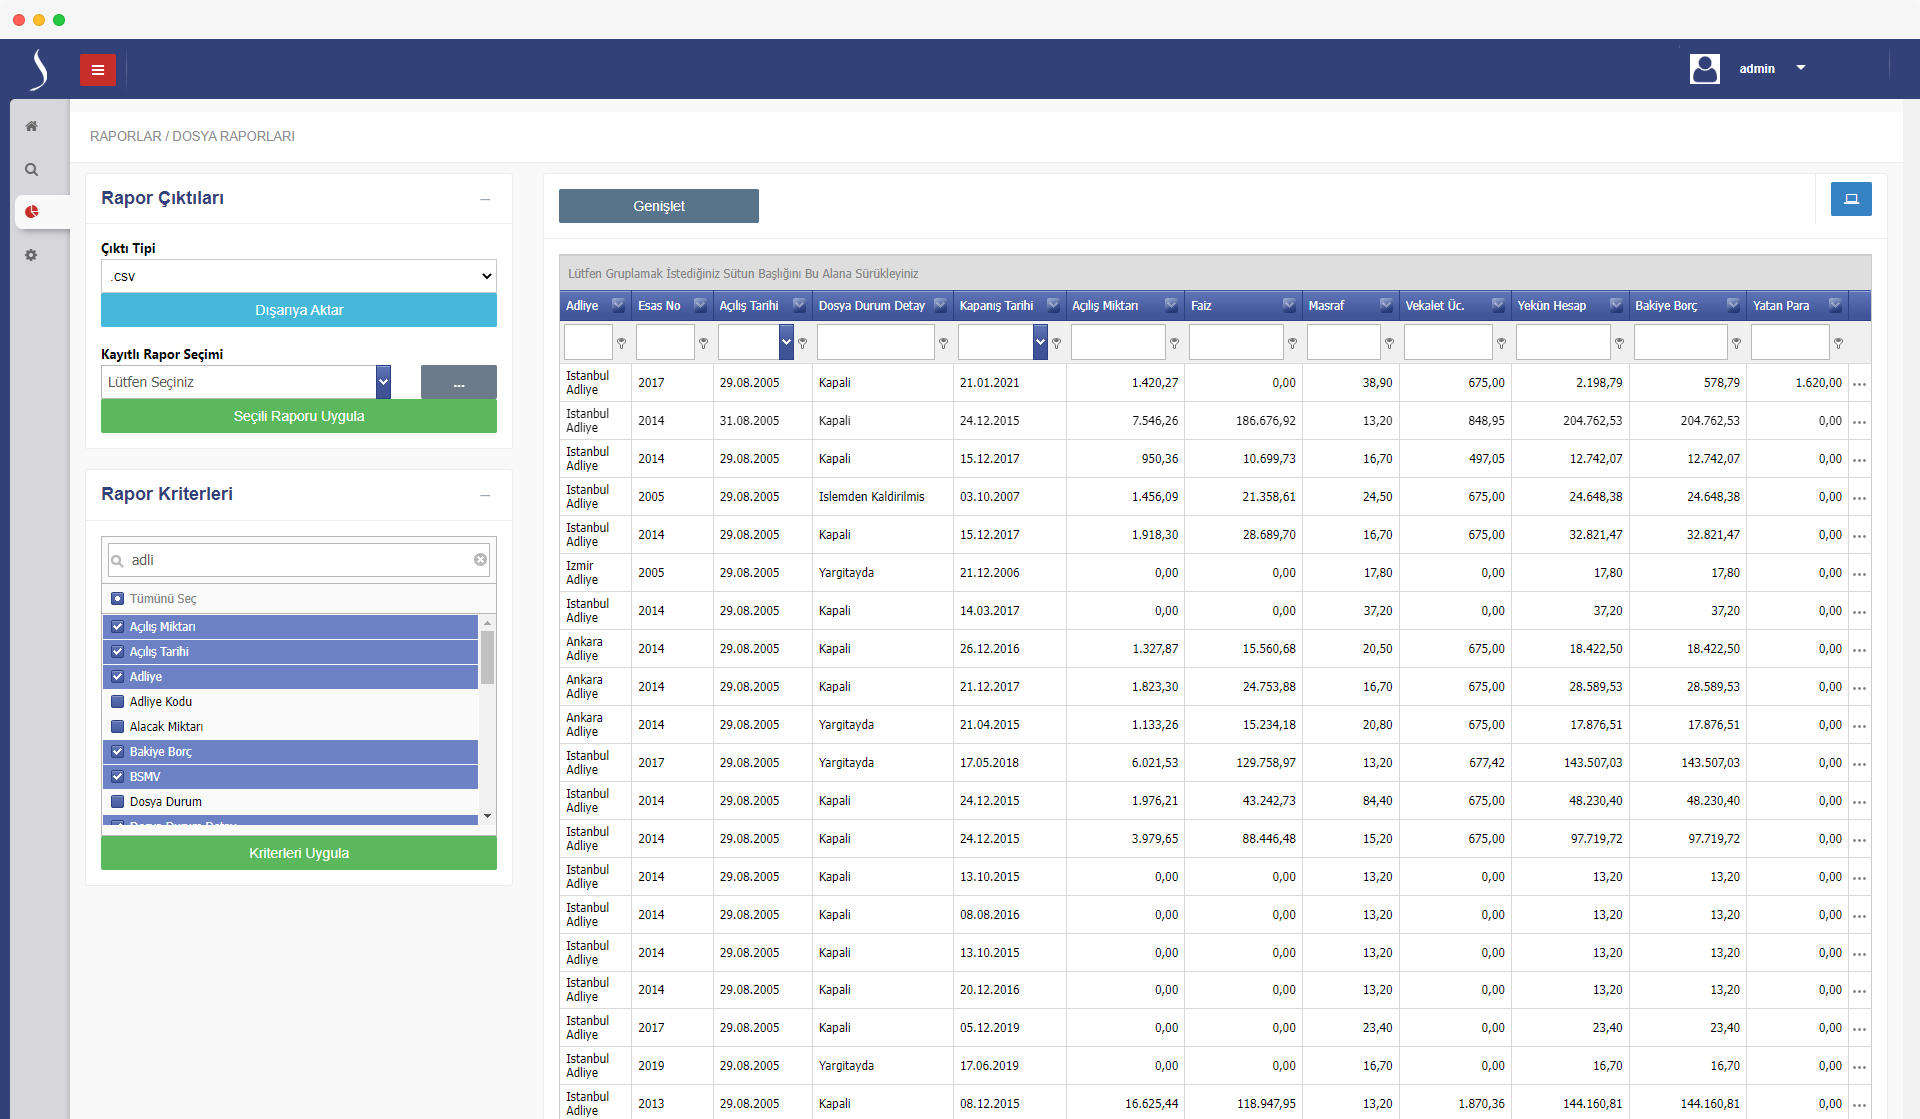Toggle the Tümünü Seç checkbox
Image resolution: width=1920 pixels, height=1119 pixels.
coord(118,599)
